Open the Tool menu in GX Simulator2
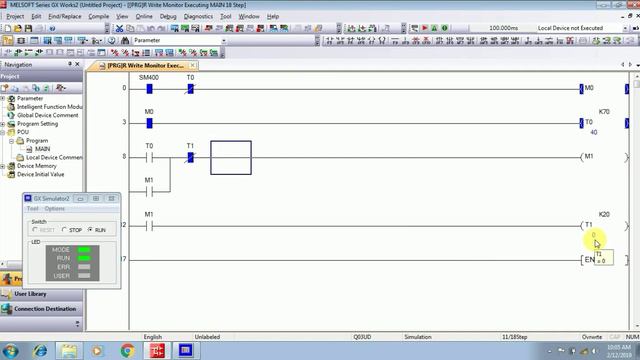Screen dimensions: 640x360 tap(32, 209)
